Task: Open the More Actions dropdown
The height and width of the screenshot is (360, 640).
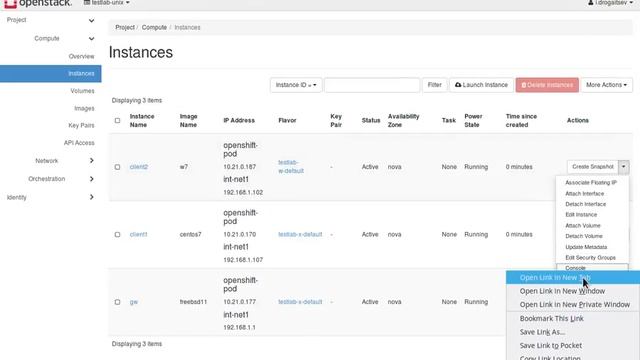Action: [607, 85]
